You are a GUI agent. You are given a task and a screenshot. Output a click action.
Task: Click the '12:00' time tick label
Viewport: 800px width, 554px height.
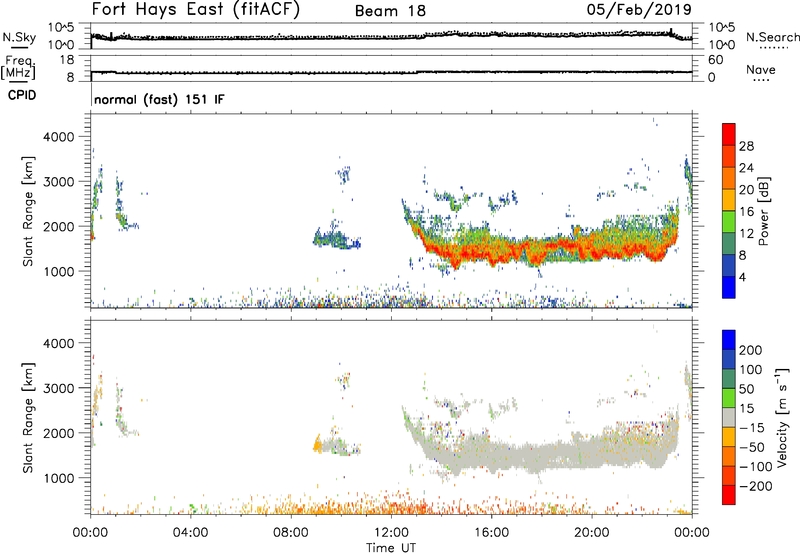pos(391,533)
